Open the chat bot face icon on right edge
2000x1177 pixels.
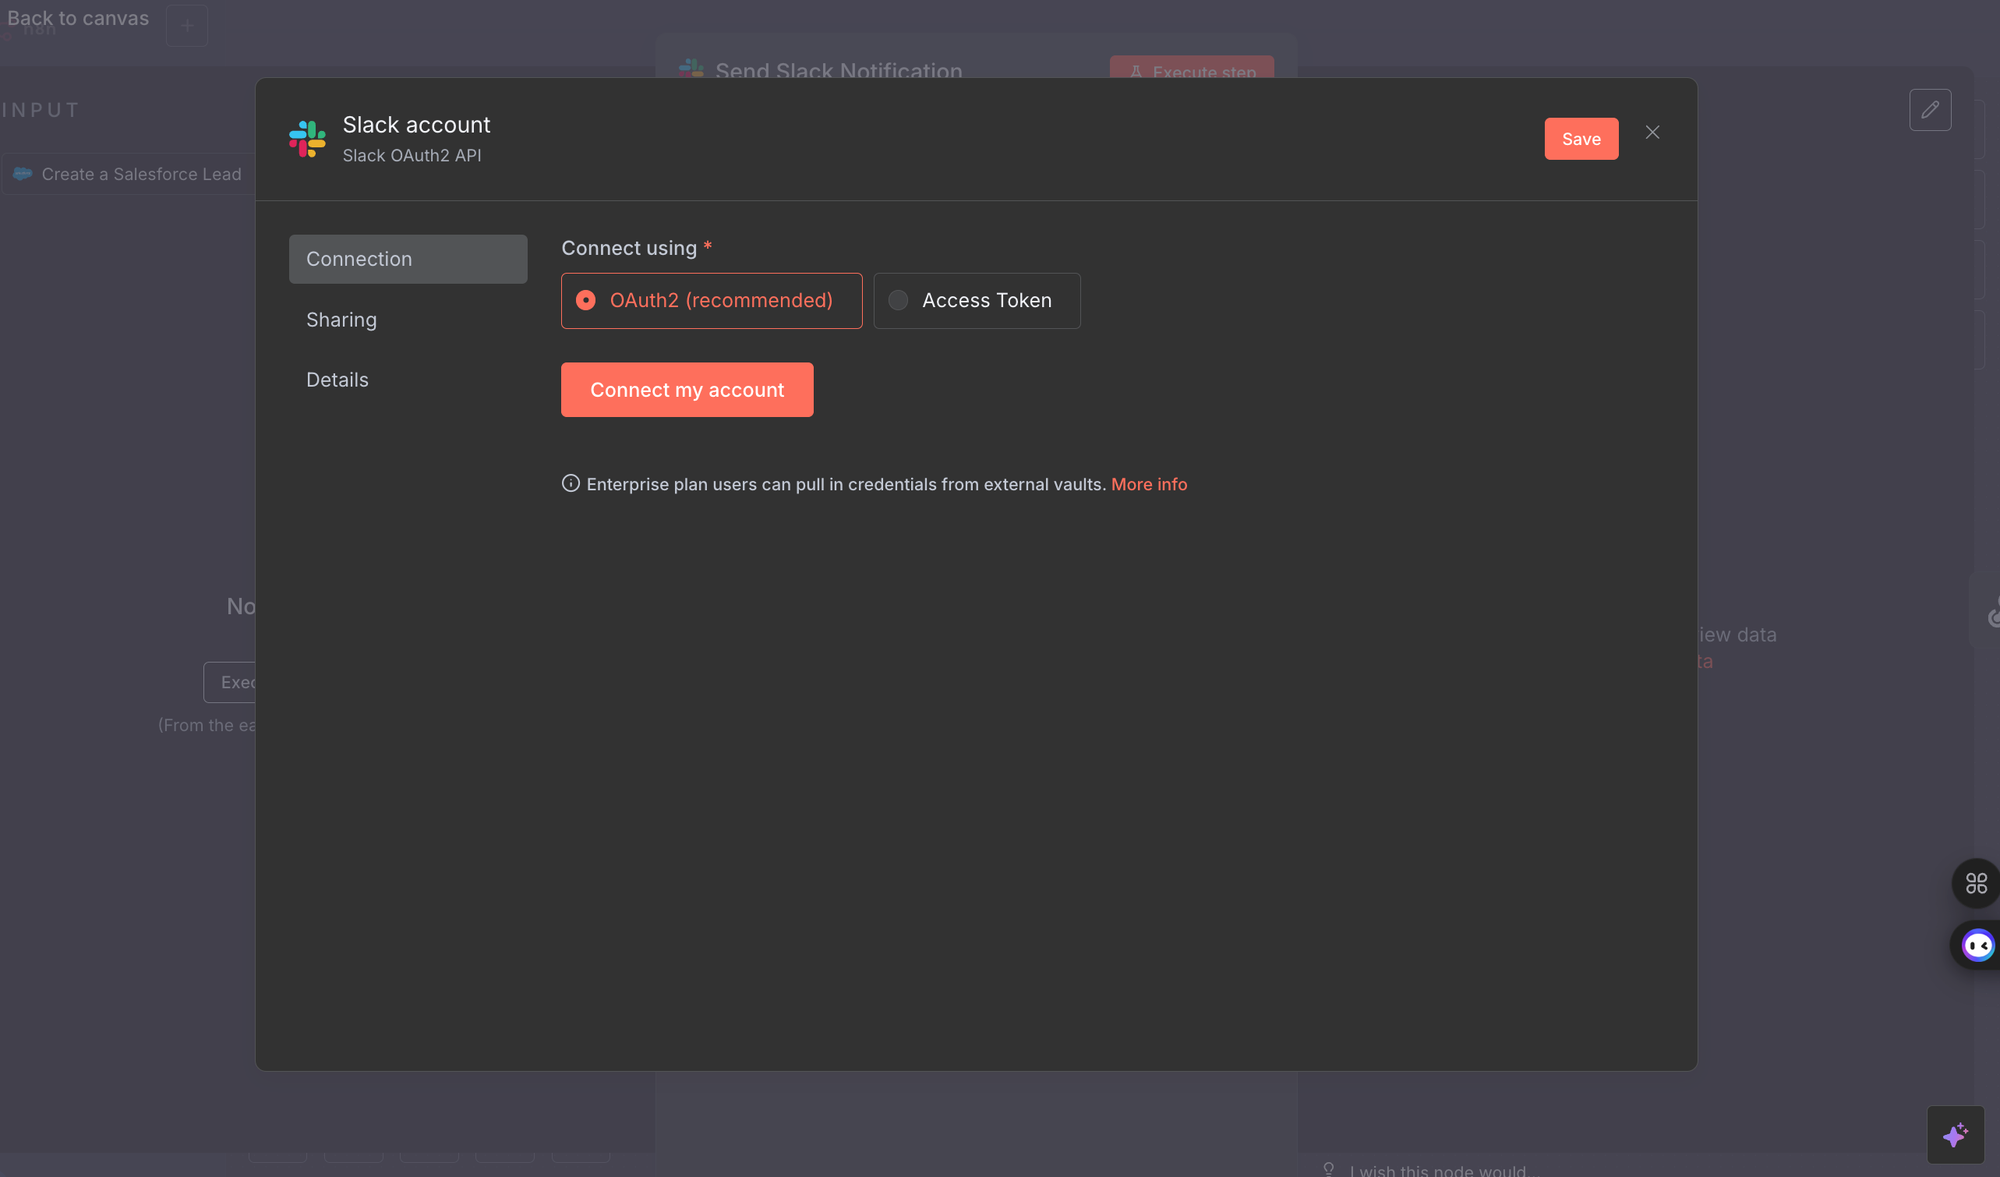tap(1977, 945)
